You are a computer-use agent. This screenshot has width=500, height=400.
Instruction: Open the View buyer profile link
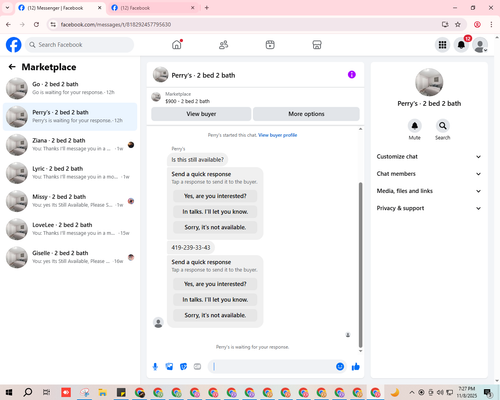[x=277, y=135]
